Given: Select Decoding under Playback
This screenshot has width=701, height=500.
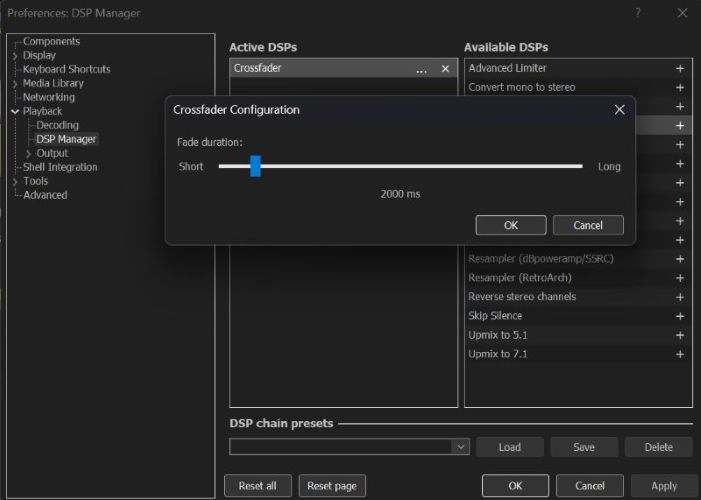Looking at the screenshot, I should pos(57,125).
